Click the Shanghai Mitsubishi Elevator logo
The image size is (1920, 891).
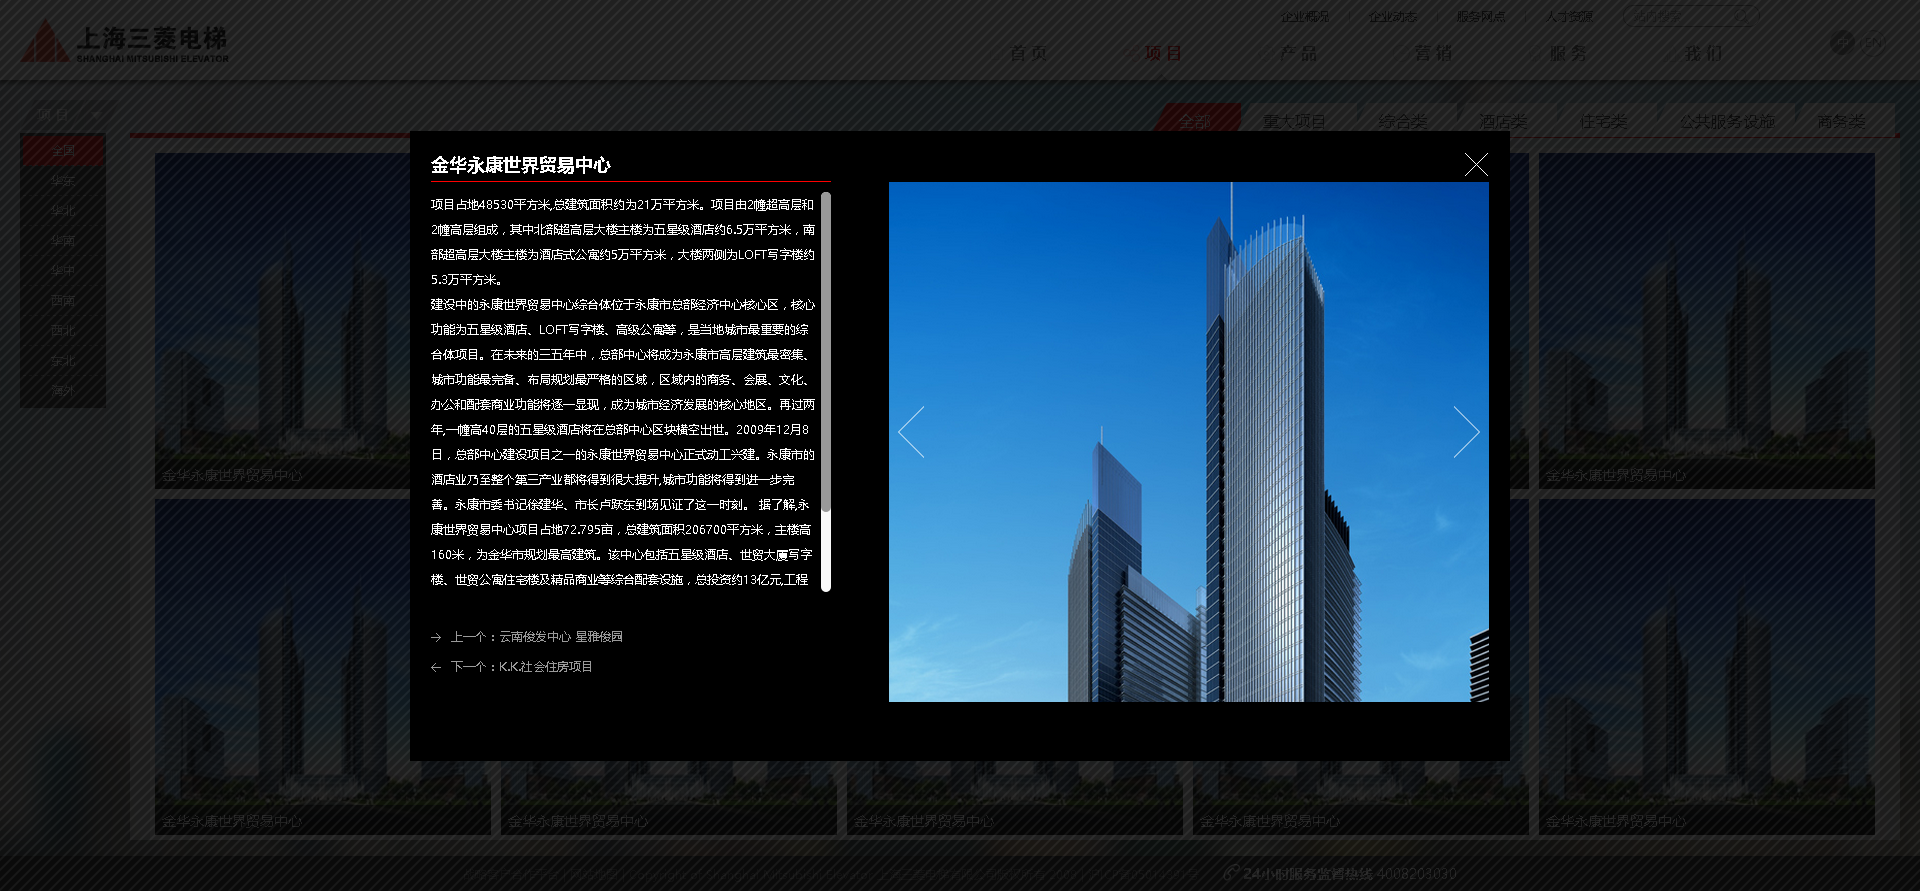pos(126,43)
